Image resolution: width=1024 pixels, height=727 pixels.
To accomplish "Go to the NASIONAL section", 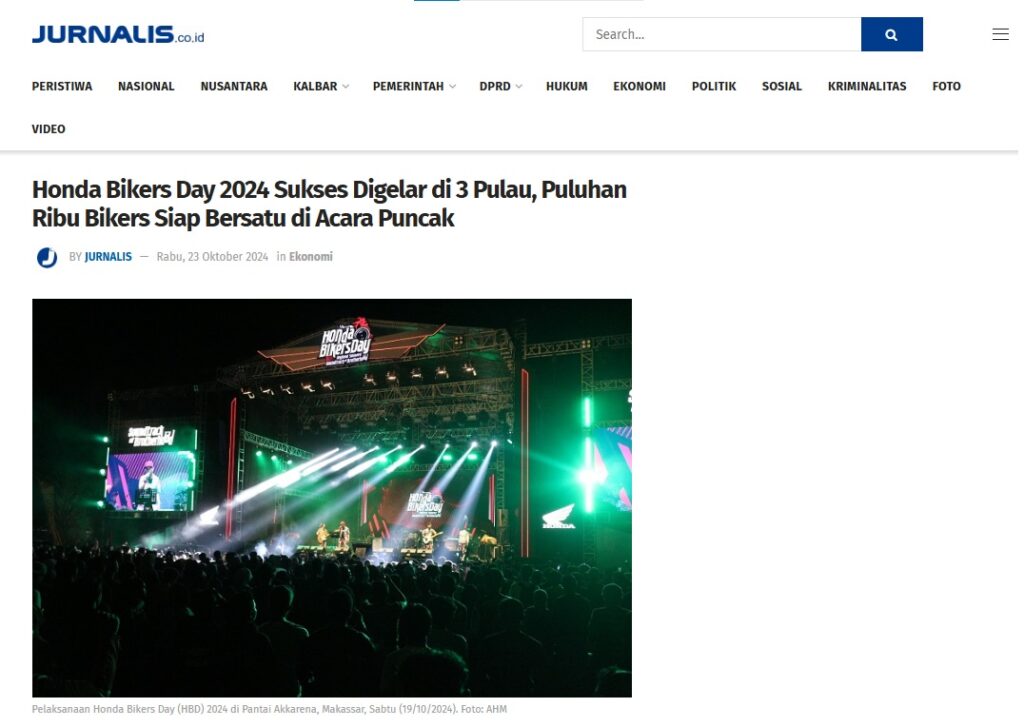I will click(x=146, y=86).
